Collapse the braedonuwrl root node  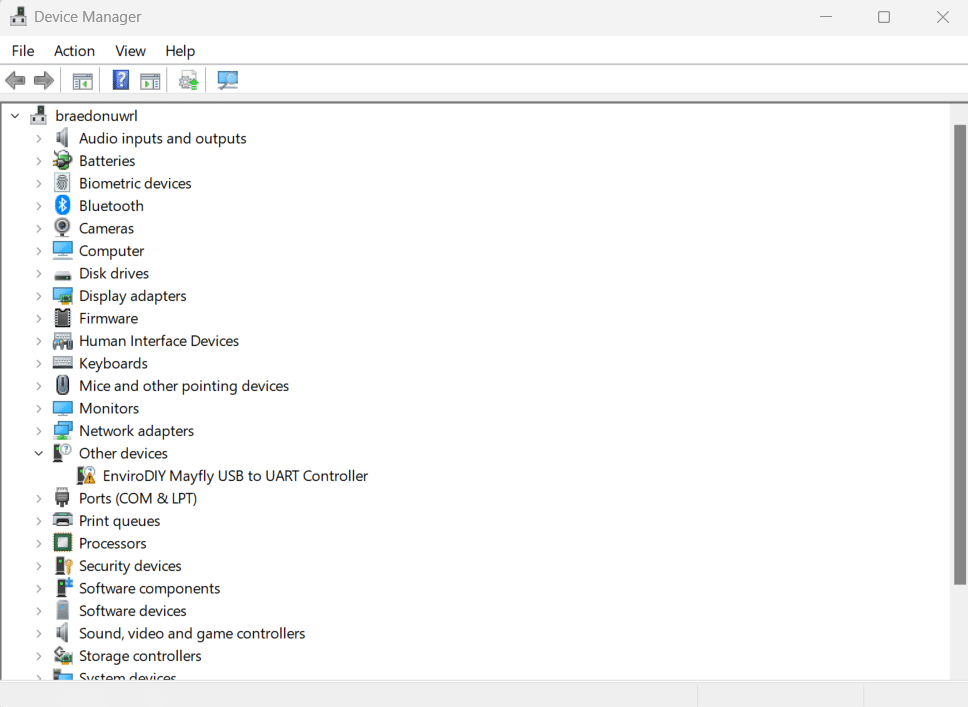point(15,116)
